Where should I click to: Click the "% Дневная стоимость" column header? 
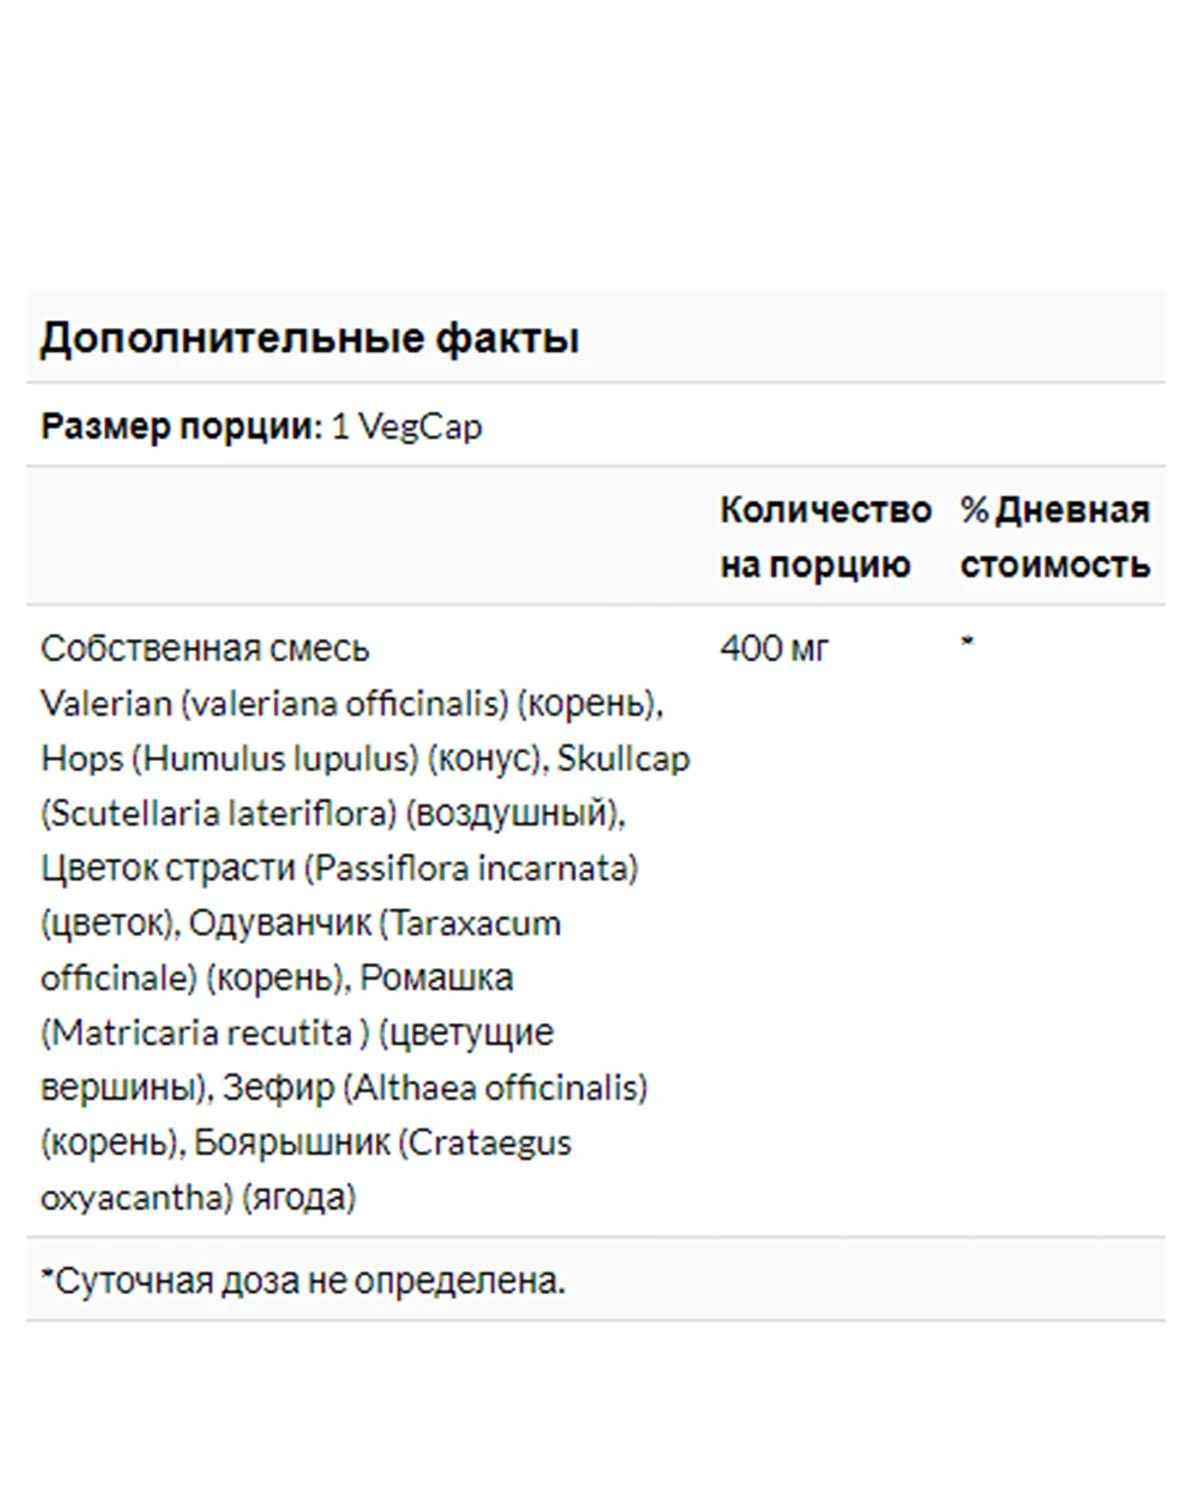(1054, 537)
